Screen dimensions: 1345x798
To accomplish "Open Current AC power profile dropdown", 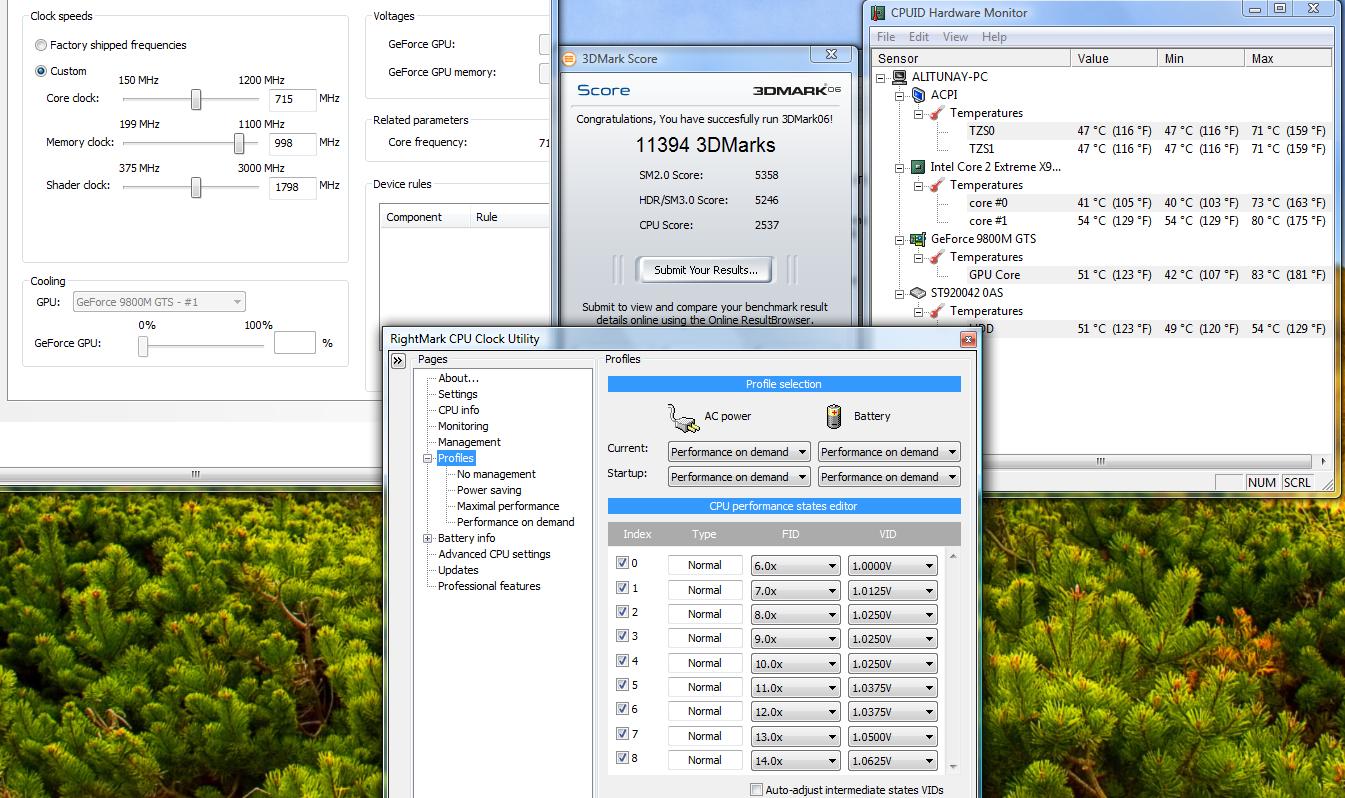I will tap(739, 452).
